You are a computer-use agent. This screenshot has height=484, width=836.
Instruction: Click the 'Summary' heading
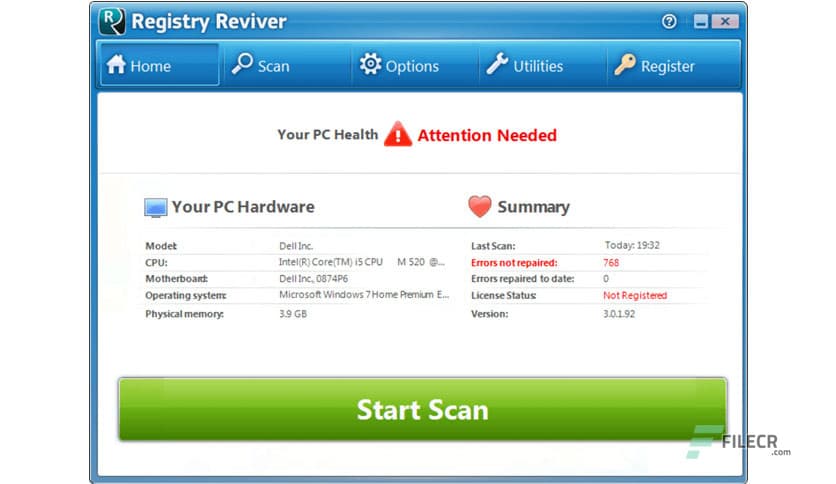533,207
